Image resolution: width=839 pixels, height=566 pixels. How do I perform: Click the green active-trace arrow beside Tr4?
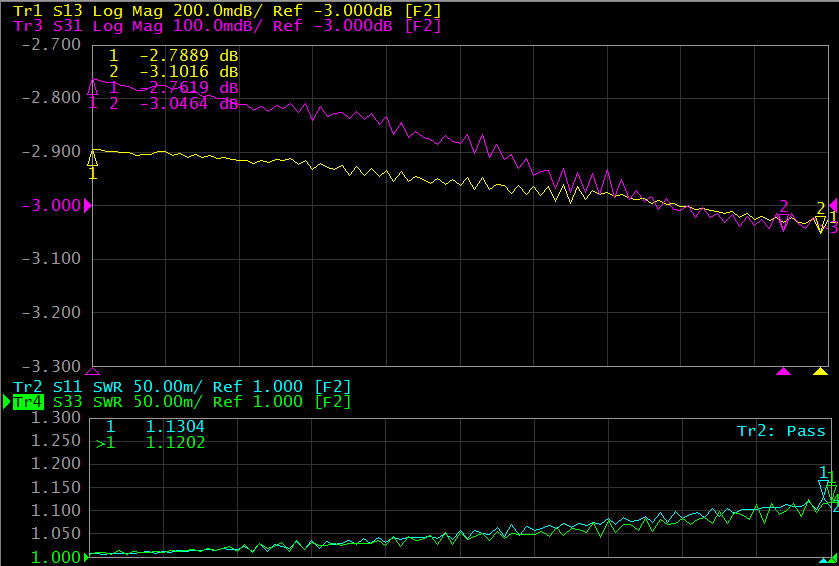point(6,401)
